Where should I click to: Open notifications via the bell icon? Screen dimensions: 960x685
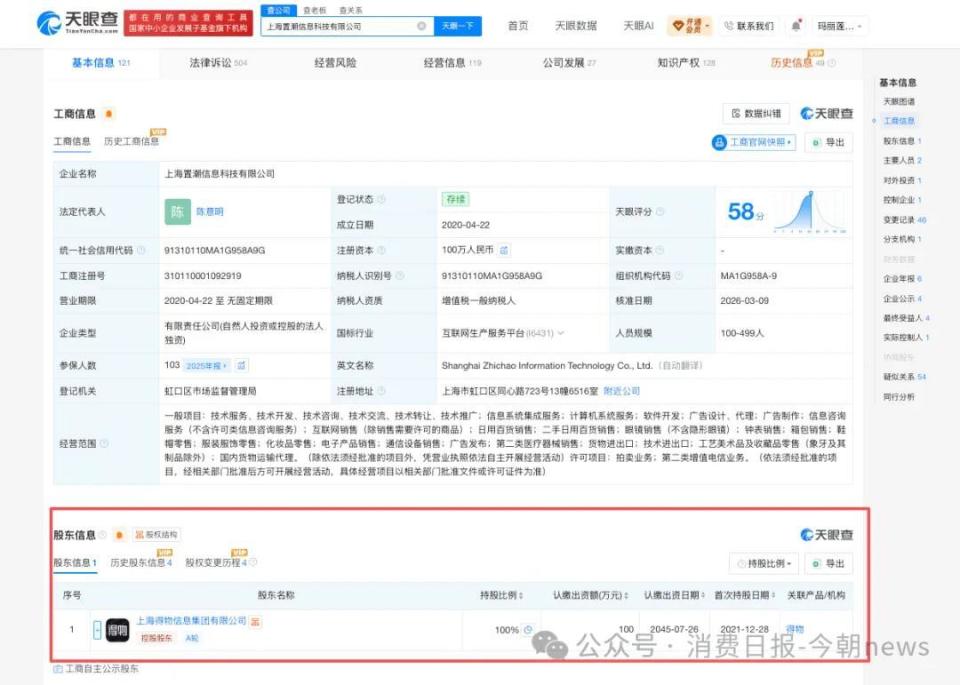796,26
